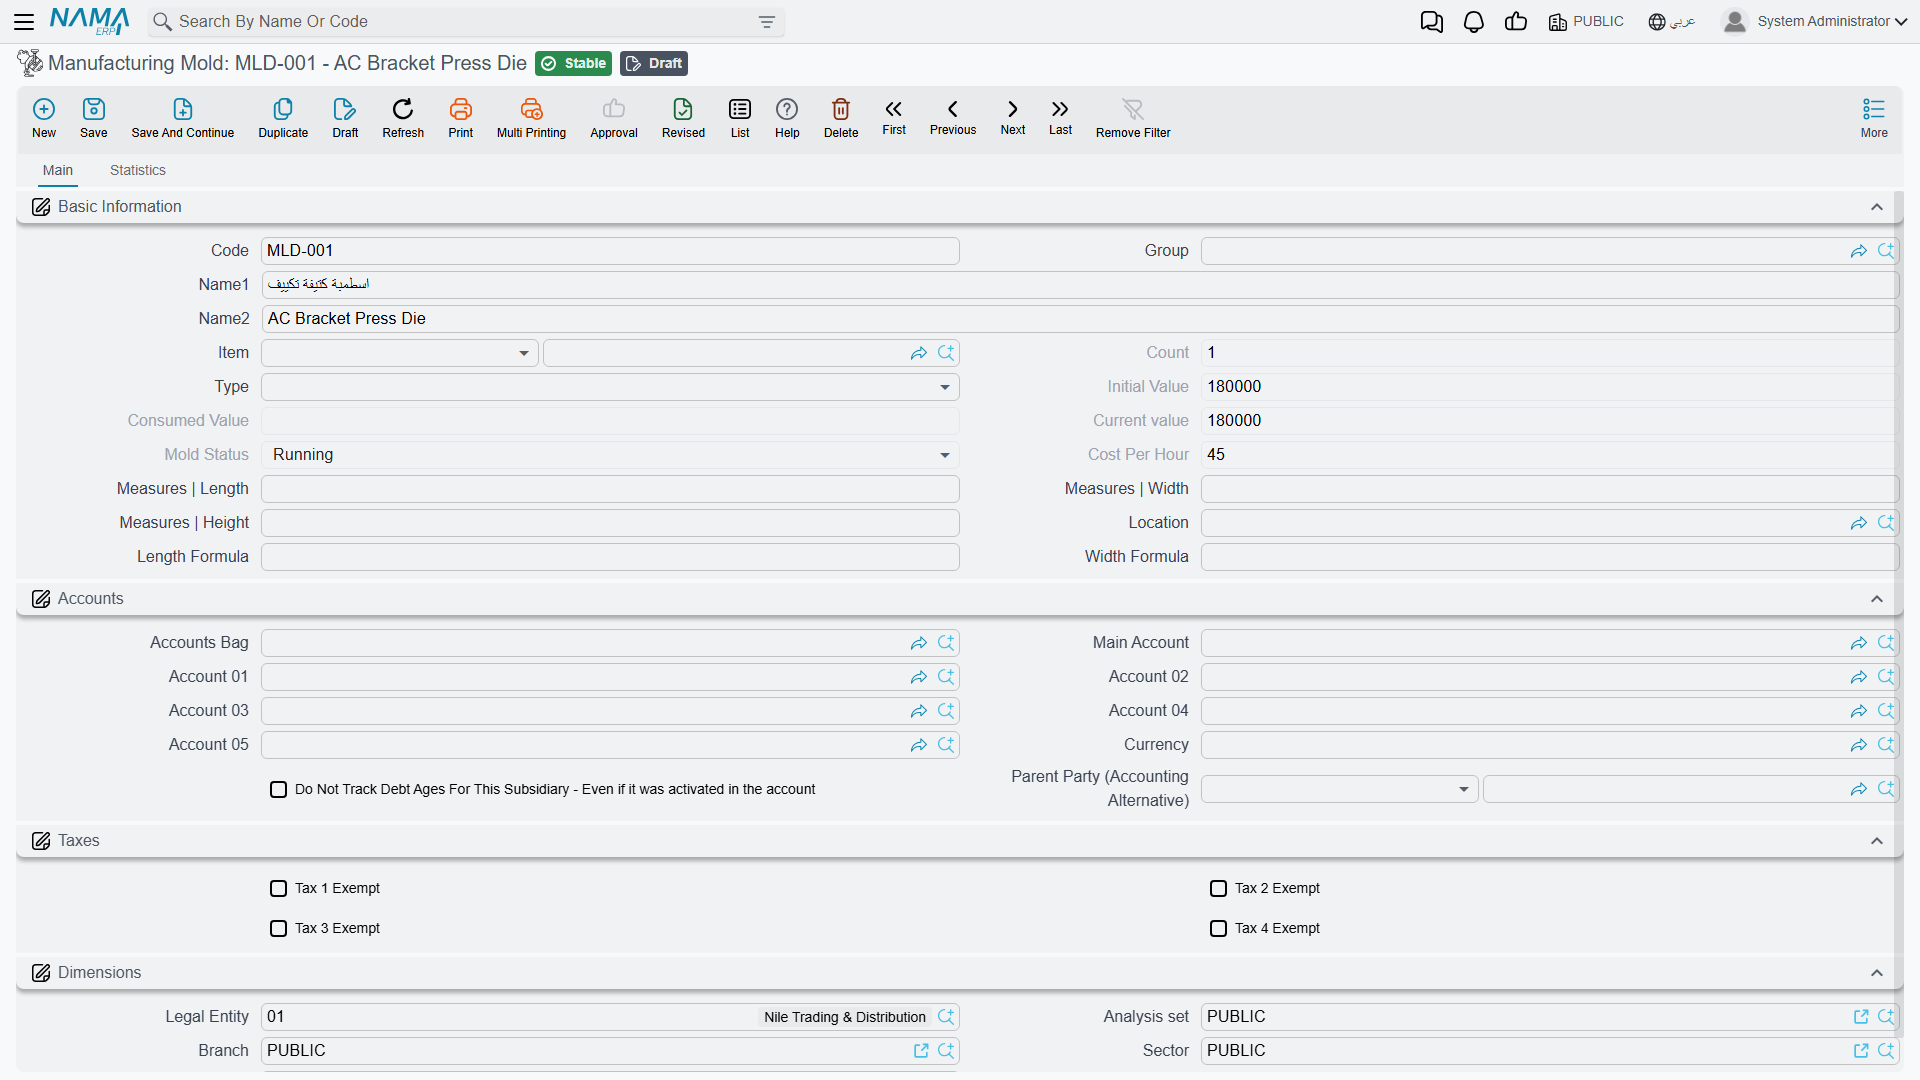Click the Initial Value field
The width and height of the screenshot is (1920, 1080).
[1550, 387]
